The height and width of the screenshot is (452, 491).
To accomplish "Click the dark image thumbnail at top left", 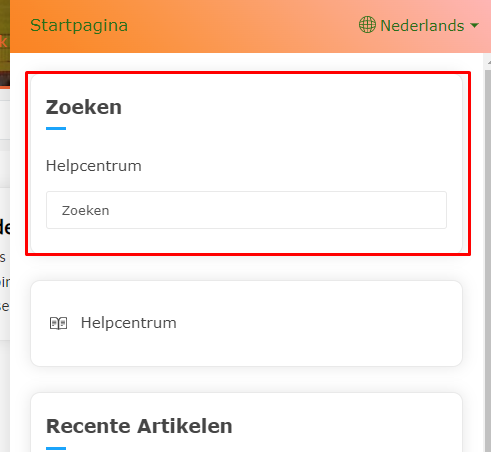I will point(5,43).
